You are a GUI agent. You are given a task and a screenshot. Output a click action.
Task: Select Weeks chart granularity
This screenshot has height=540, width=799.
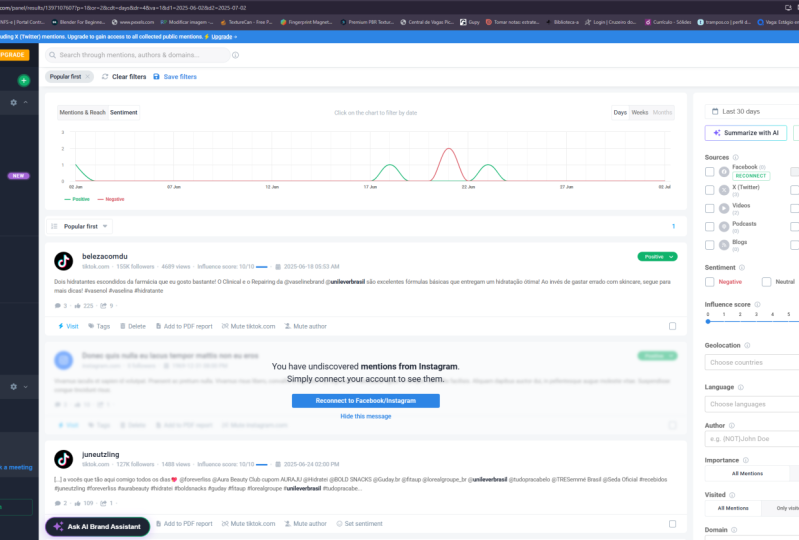[x=640, y=113]
